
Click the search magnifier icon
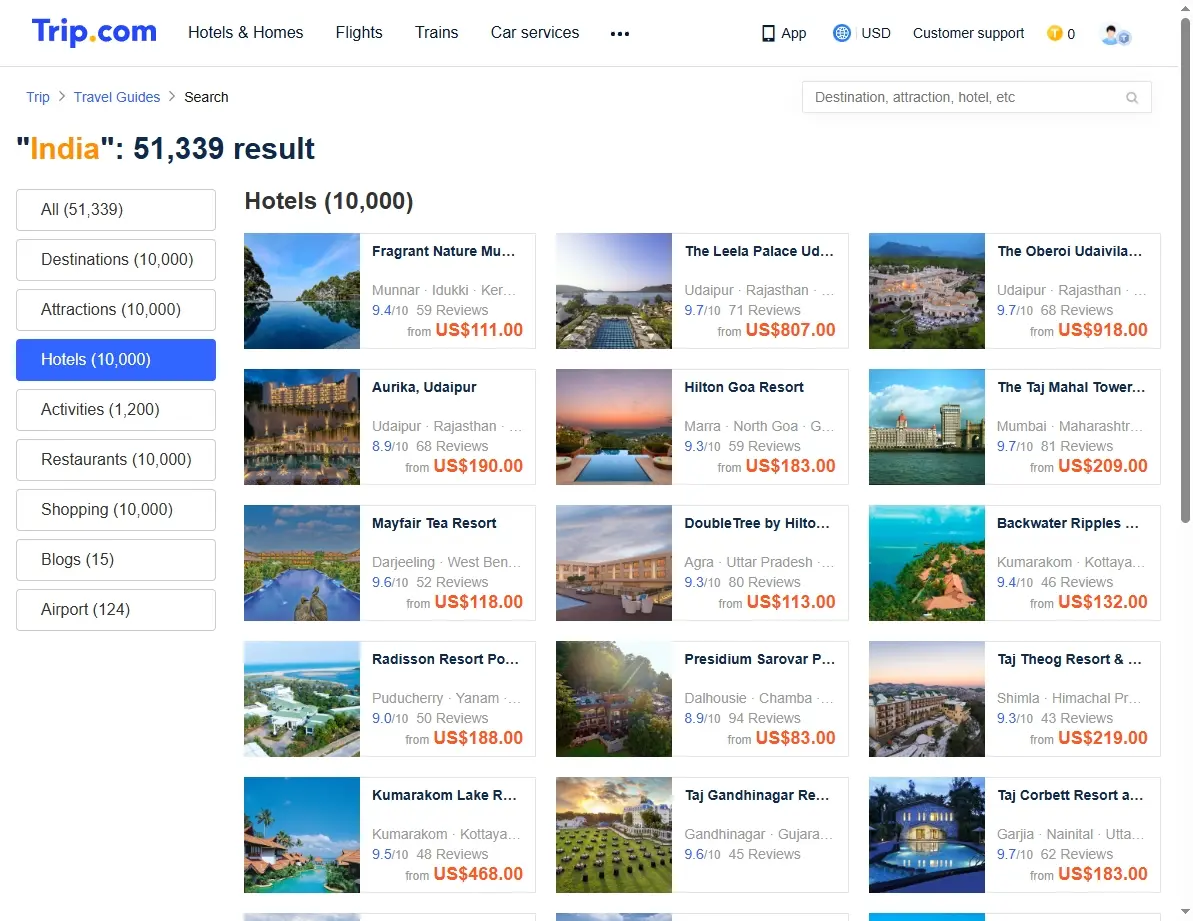pyautogui.click(x=1132, y=97)
